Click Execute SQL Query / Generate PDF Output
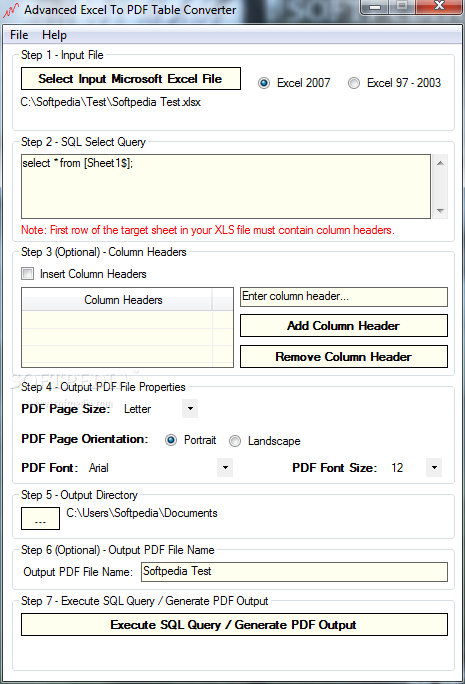Viewport: 465px width, 684px height. click(234, 625)
